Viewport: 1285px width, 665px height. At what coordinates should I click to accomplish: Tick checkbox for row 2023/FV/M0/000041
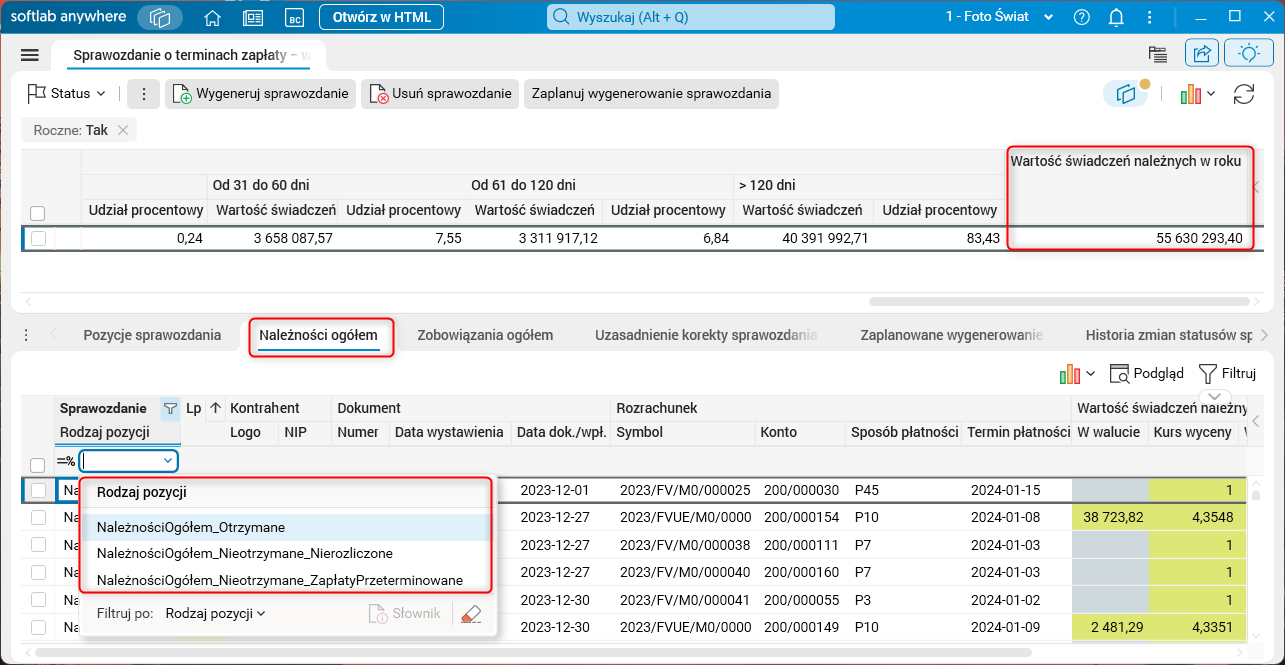pos(38,600)
